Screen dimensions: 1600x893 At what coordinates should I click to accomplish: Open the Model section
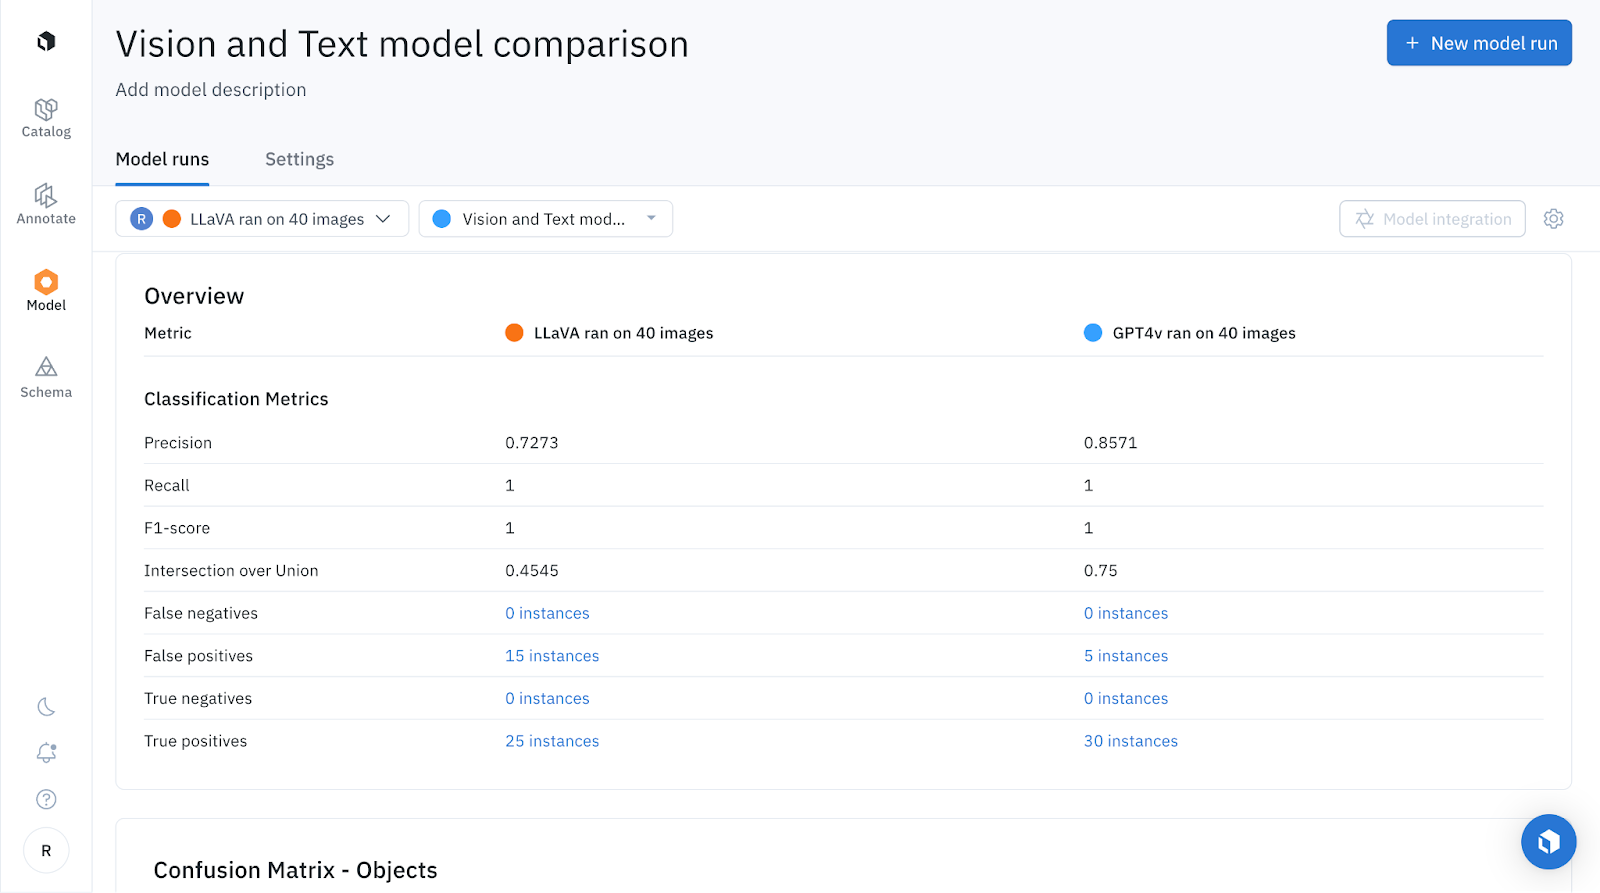tap(46, 291)
